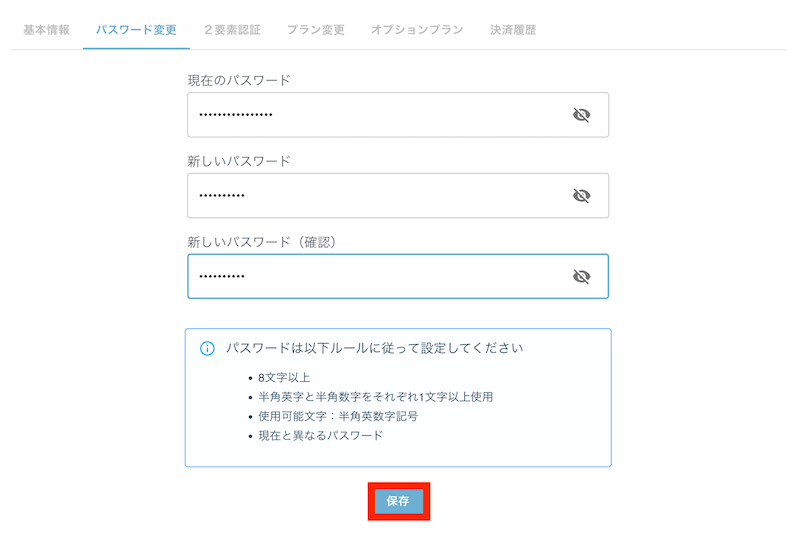Viewport: 800px width, 536px height.
Task: Reveal the 新しいパスワード（確認） field contents
Action: click(581, 276)
